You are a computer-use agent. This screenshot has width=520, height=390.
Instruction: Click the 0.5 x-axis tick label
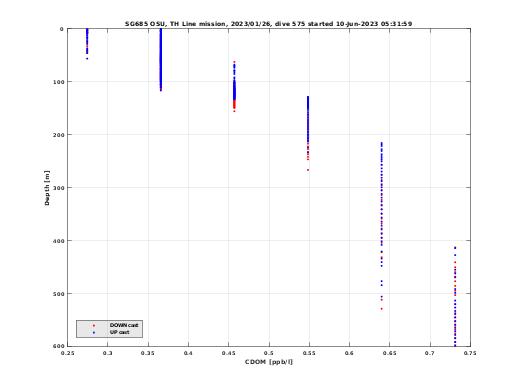(269, 353)
